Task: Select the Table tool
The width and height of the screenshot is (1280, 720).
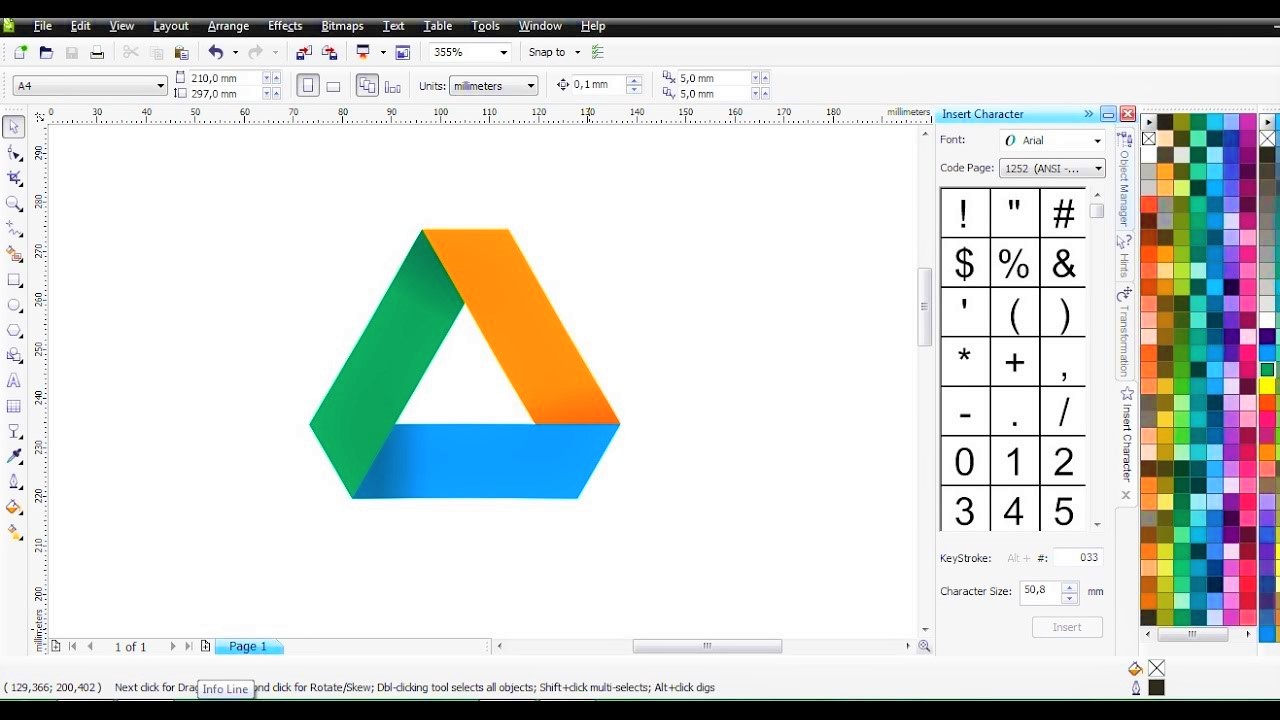Action: [14, 406]
